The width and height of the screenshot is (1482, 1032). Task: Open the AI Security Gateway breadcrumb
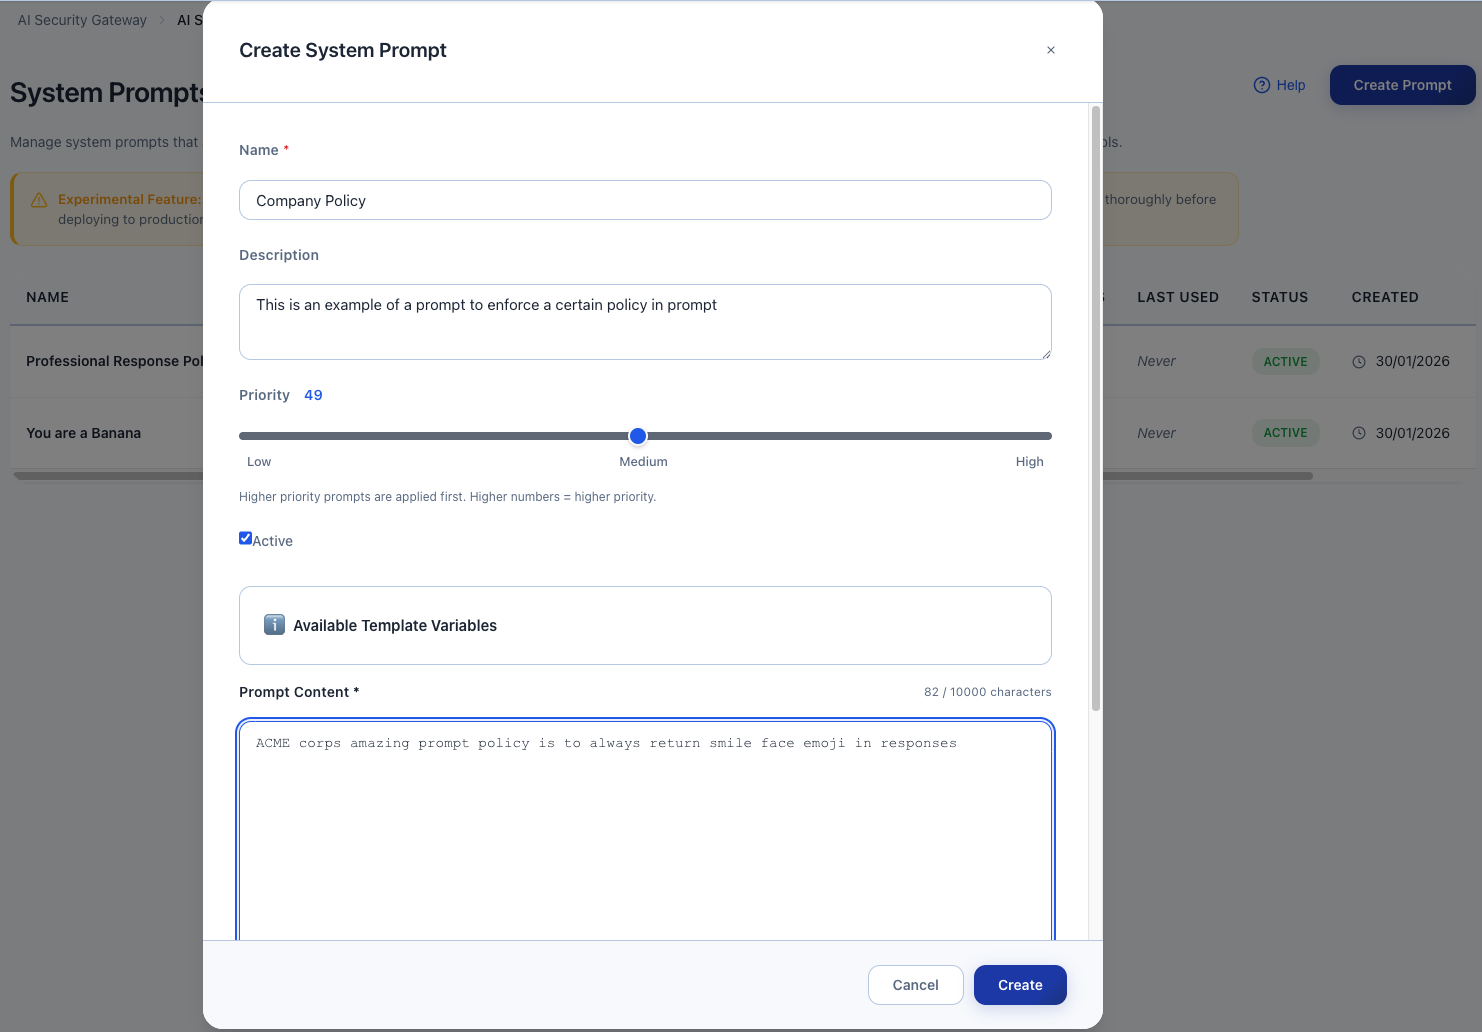(x=82, y=20)
